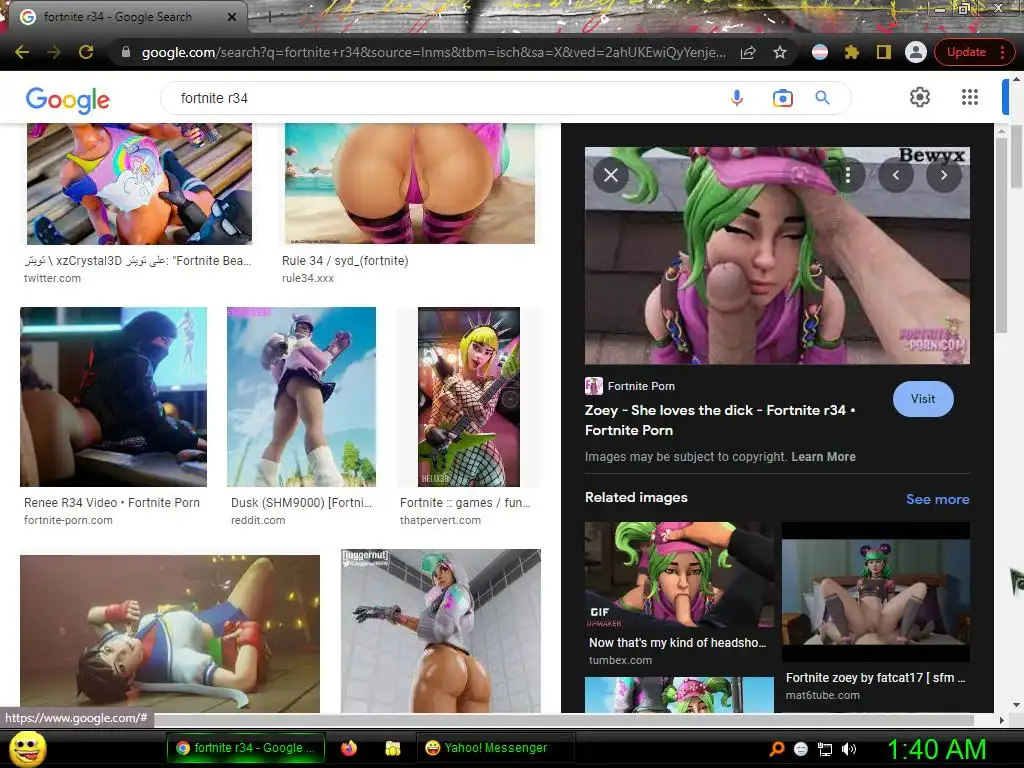Open the Learn More copyright link
The width and height of the screenshot is (1024, 768).
[x=824, y=457]
